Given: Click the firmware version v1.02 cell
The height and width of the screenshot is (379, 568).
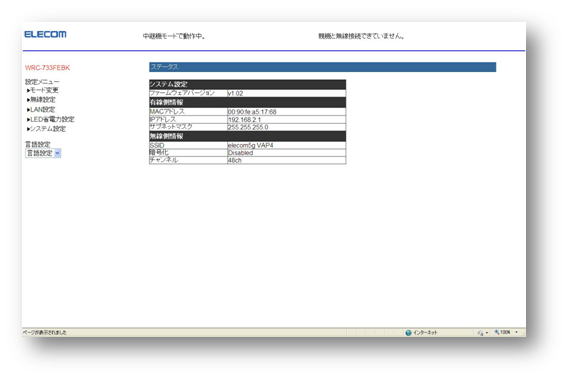Looking at the screenshot, I should (286, 93).
